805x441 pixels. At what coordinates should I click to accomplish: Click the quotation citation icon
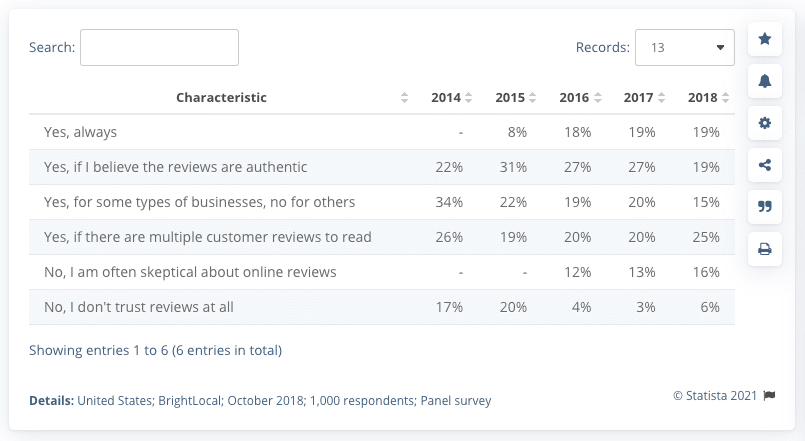point(765,207)
